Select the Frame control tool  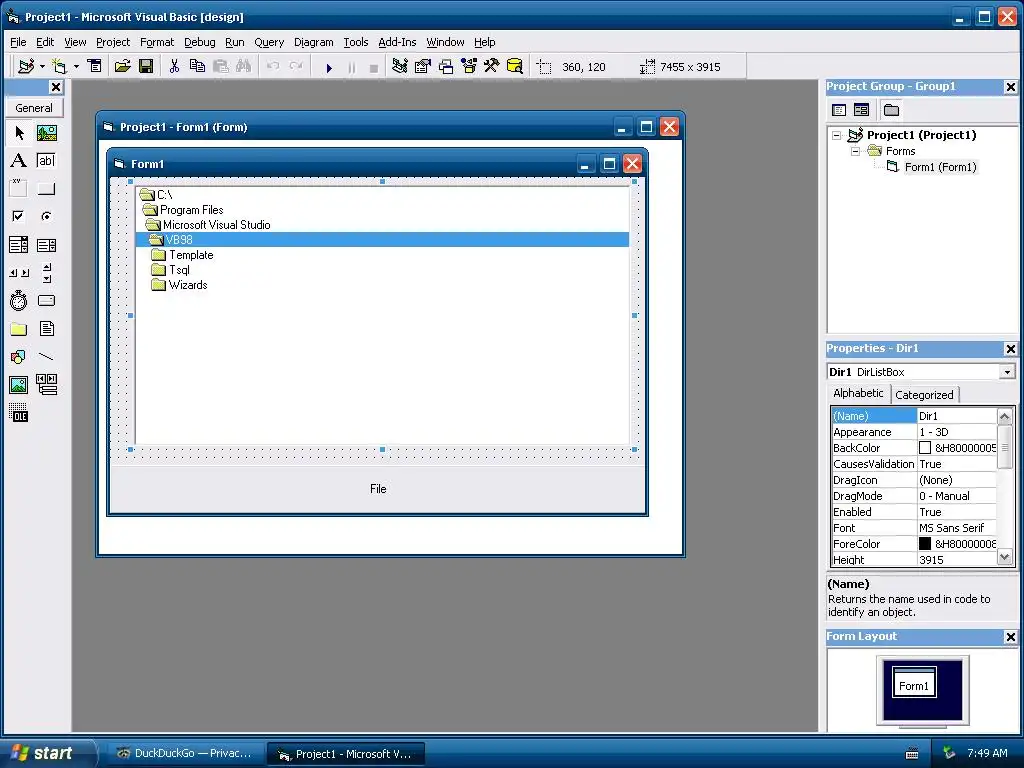19,189
